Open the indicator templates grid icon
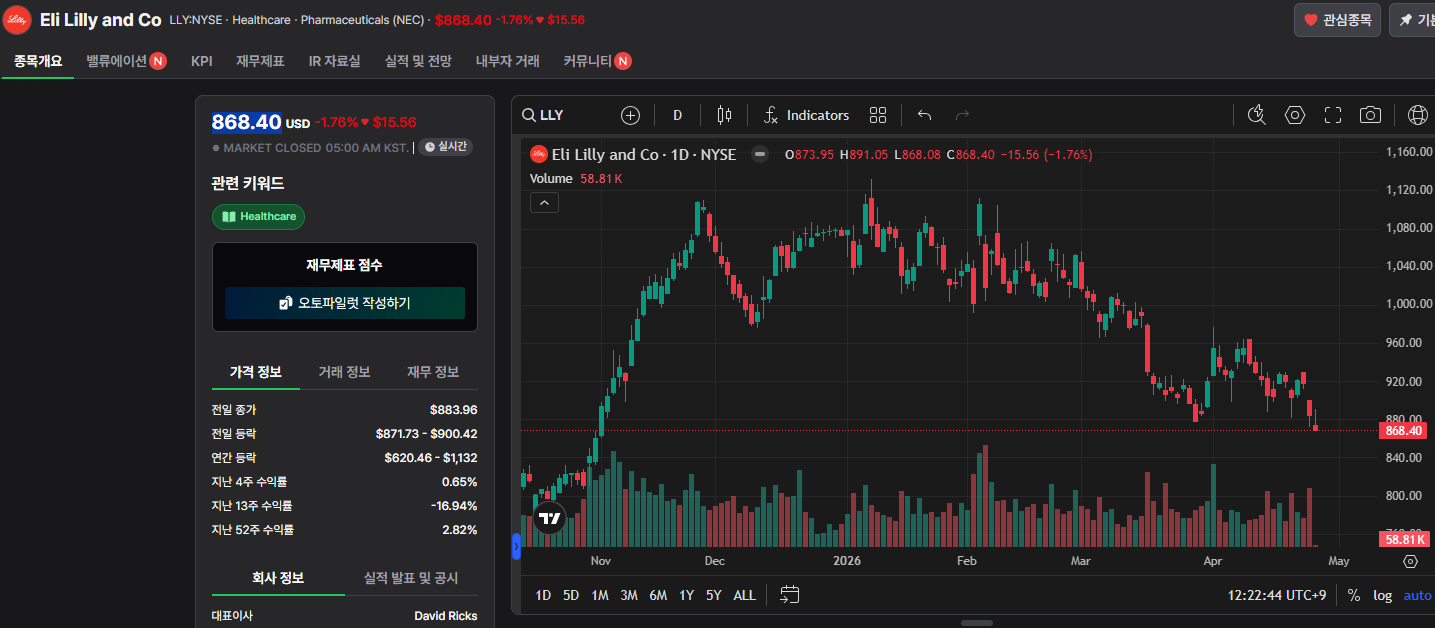1435x628 pixels. pos(878,115)
